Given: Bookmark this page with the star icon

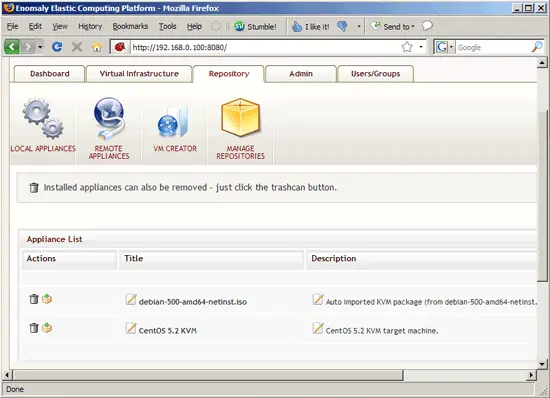Looking at the screenshot, I should (x=407, y=47).
